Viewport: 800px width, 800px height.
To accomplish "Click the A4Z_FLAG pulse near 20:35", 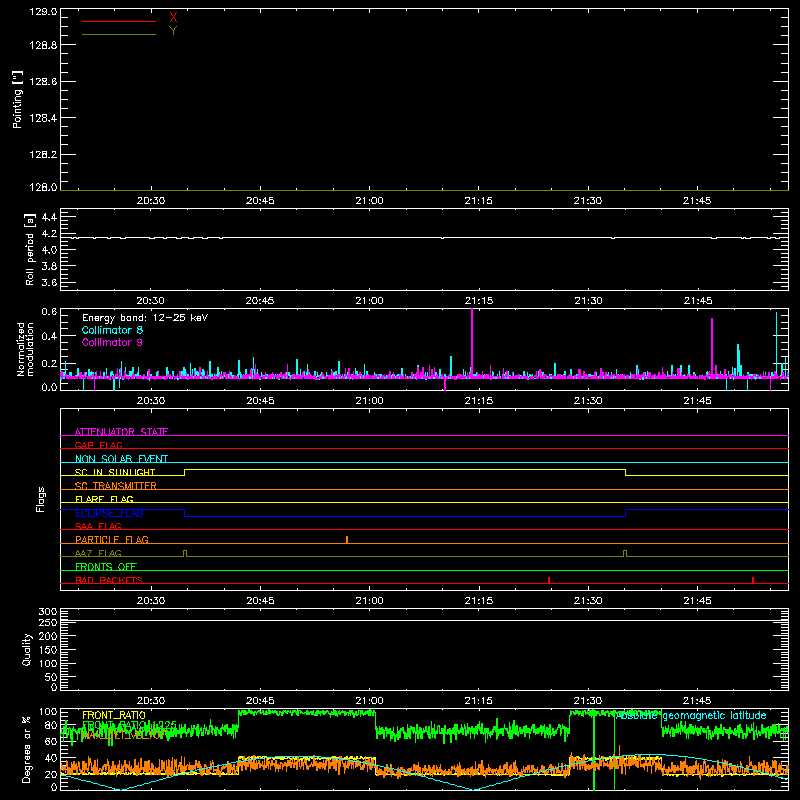I will pos(185,554).
